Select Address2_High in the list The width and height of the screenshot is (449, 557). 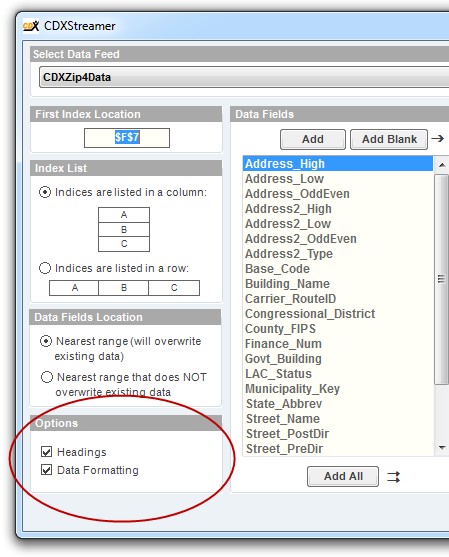tap(338, 209)
